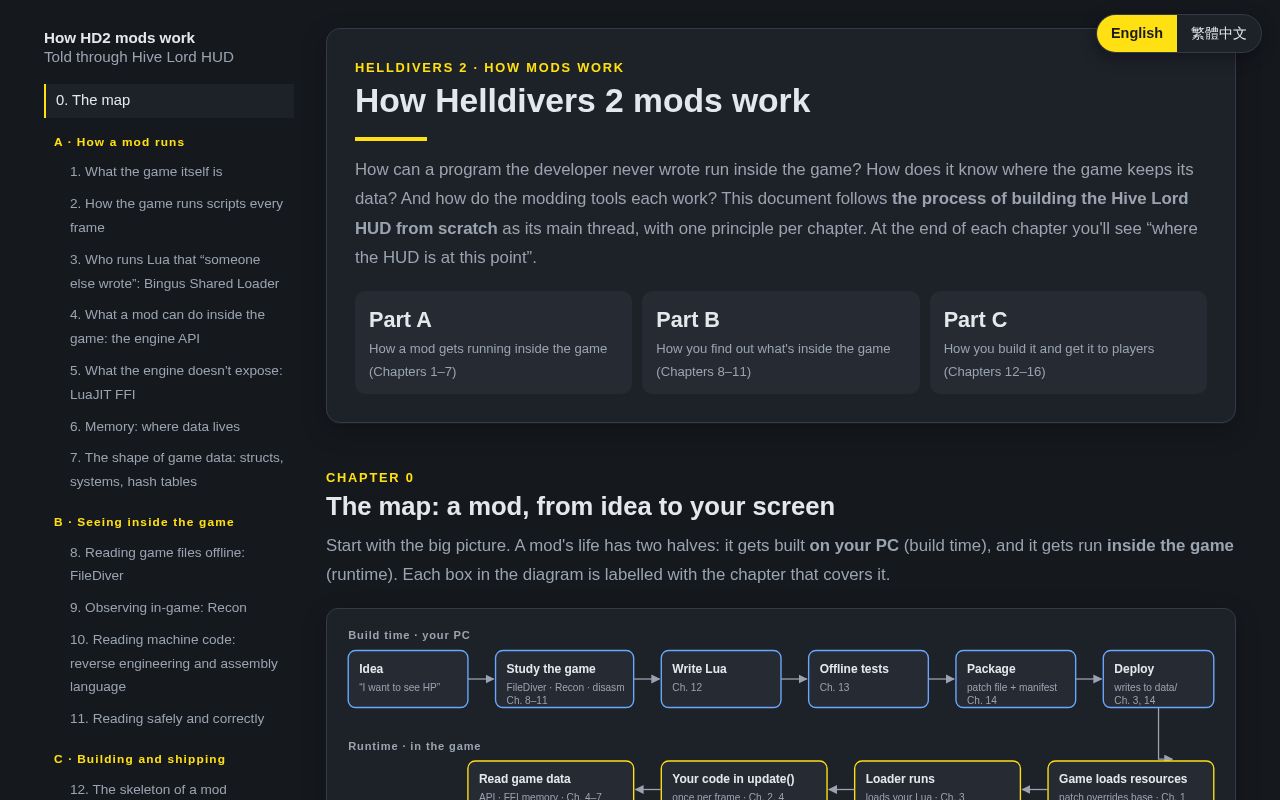Click the 'Offline tests' diagram box
Image resolution: width=1280 pixels, height=800 pixels.
(x=868, y=679)
